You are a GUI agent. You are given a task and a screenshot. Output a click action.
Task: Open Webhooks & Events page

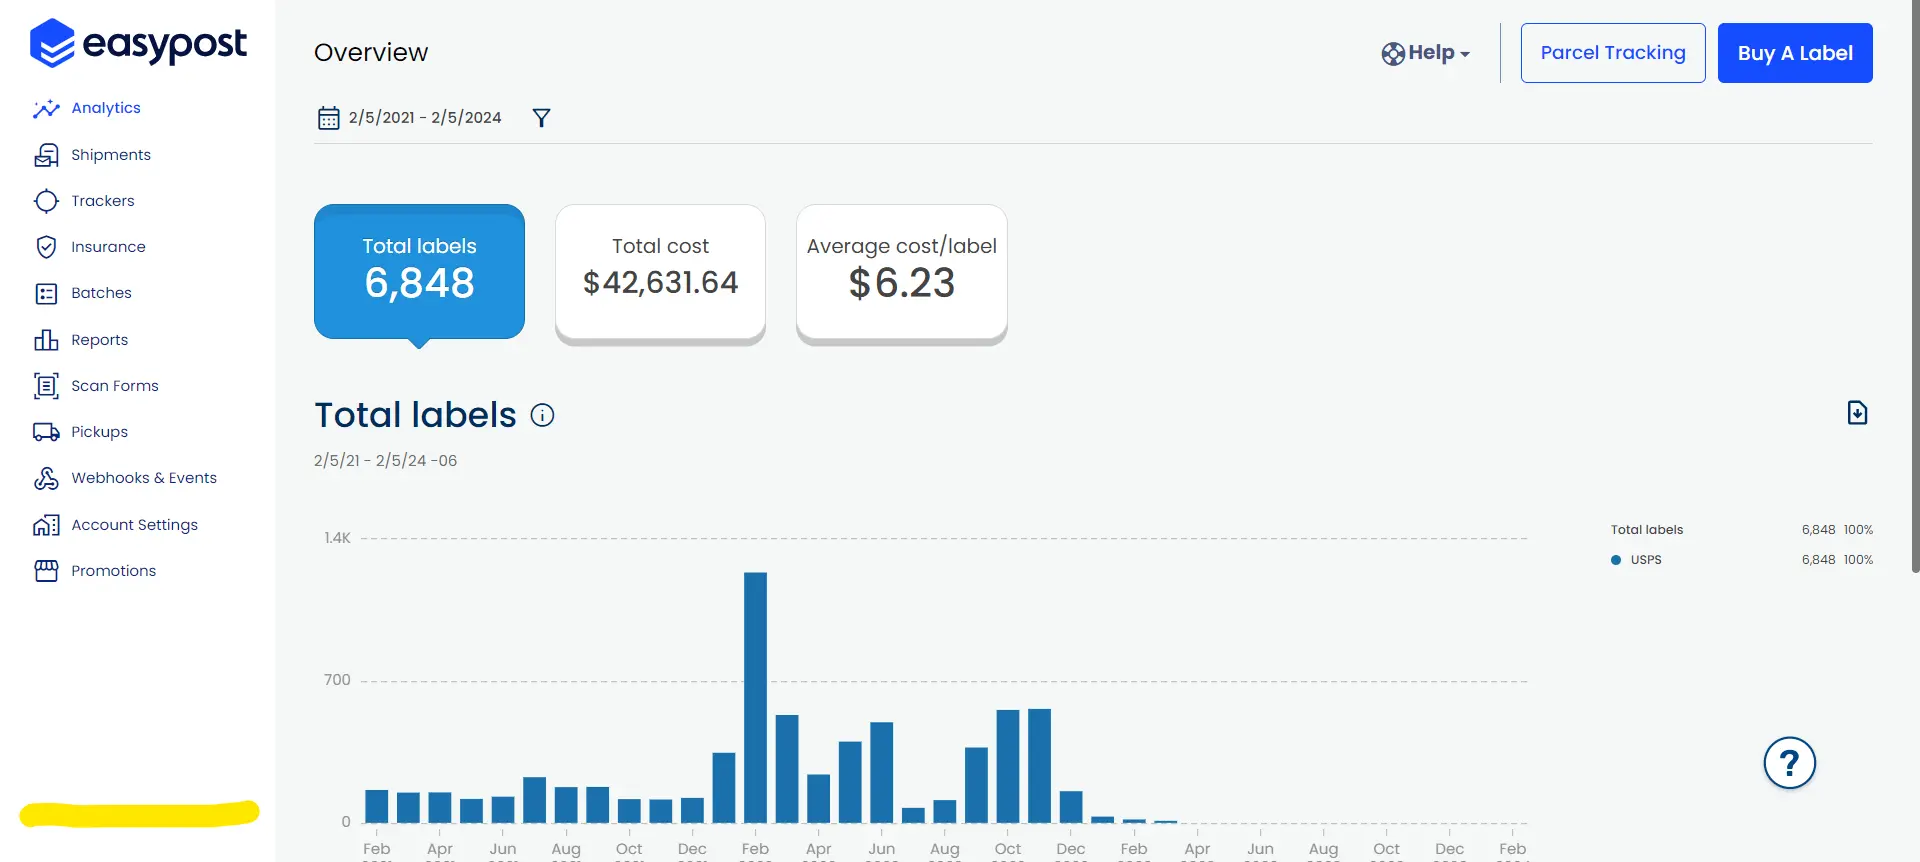144,478
